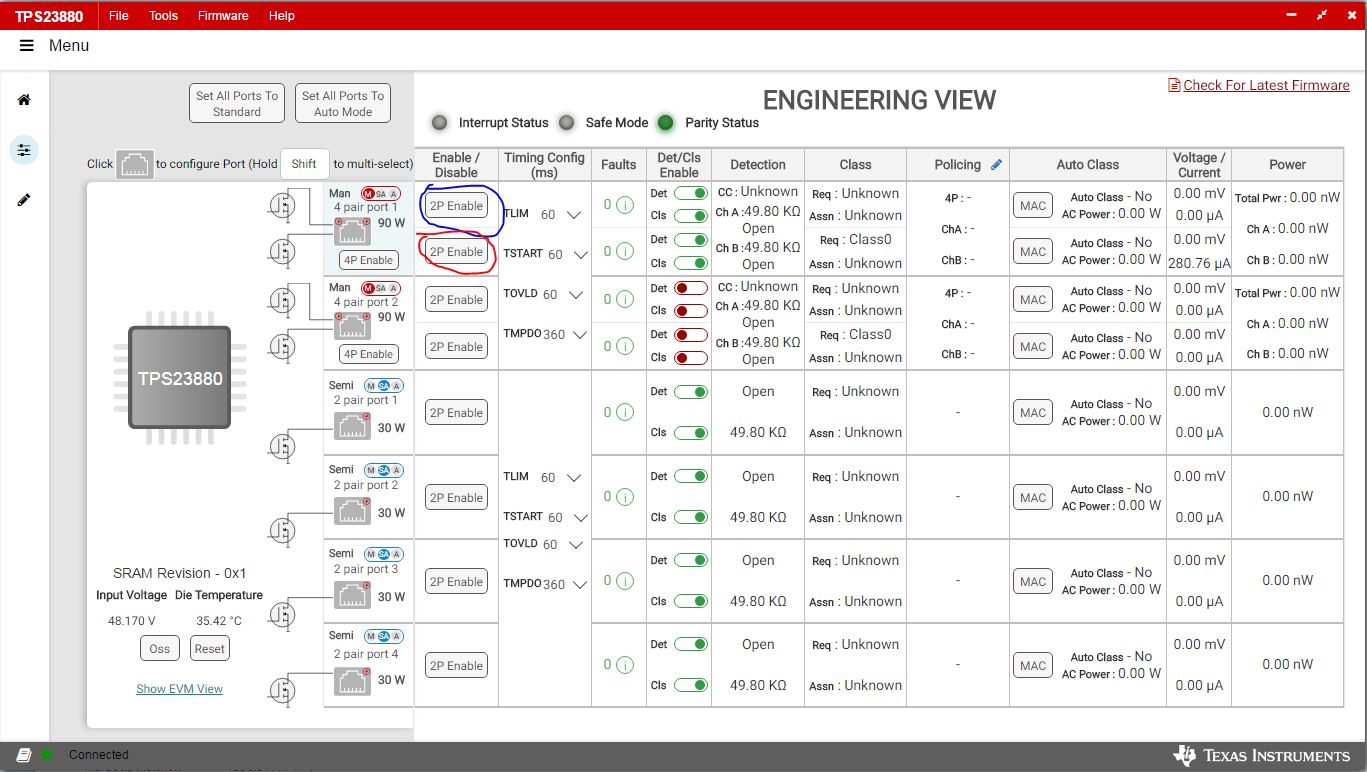Image resolution: width=1367 pixels, height=772 pixels.
Task: Open the pencil editor icon in sidebar
Action: click(24, 200)
